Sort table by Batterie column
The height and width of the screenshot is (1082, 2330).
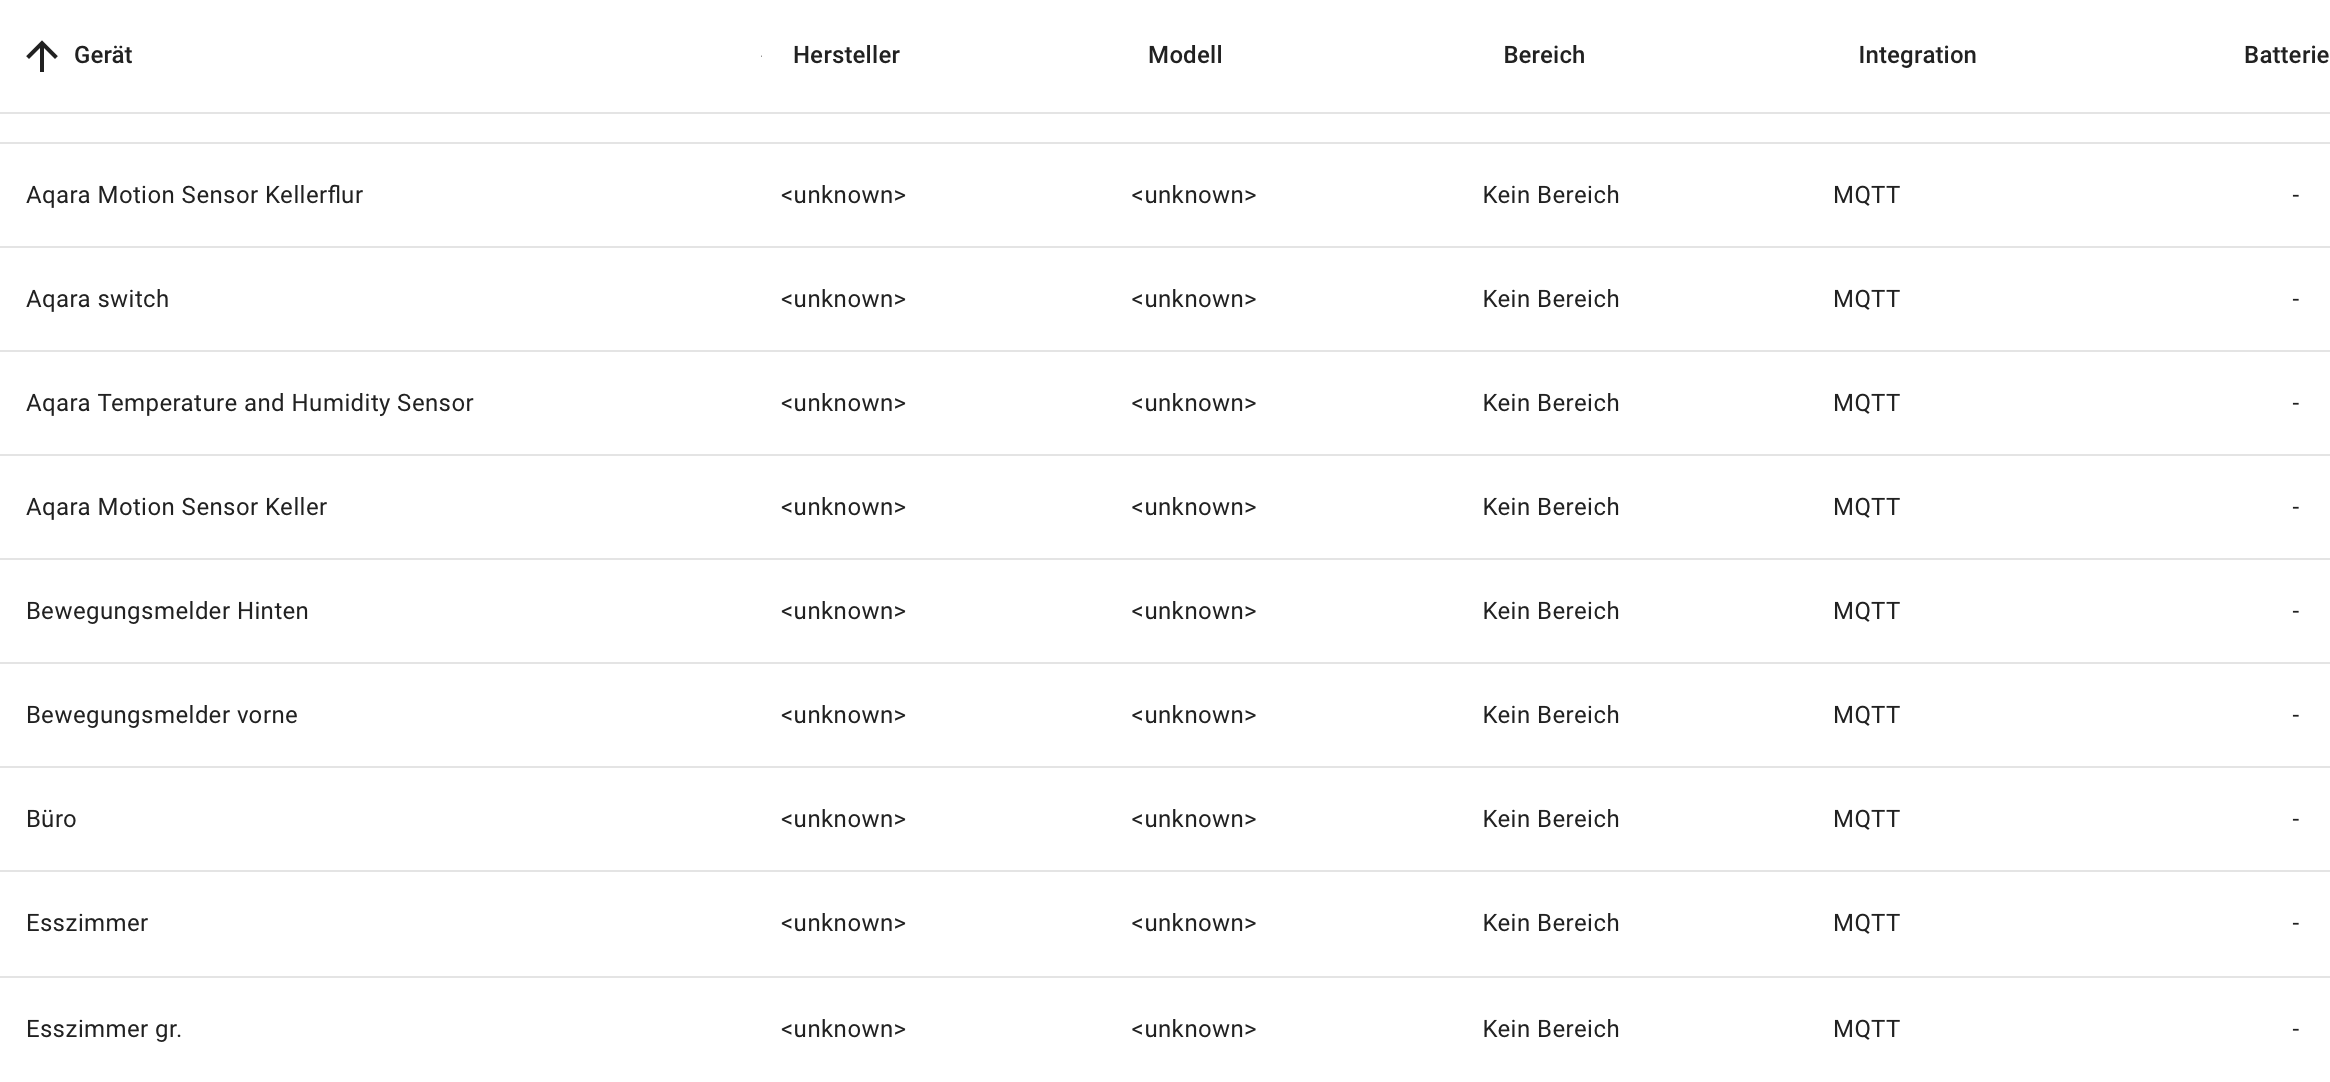(2286, 55)
